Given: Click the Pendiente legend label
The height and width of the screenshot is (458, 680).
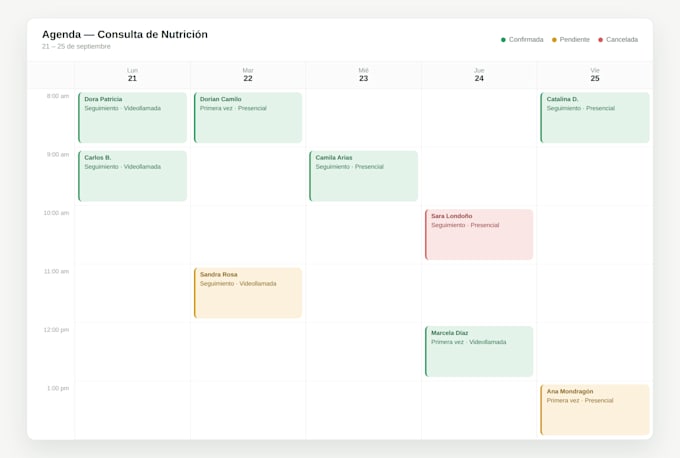Looking at the screenshot, I should 575,39.
